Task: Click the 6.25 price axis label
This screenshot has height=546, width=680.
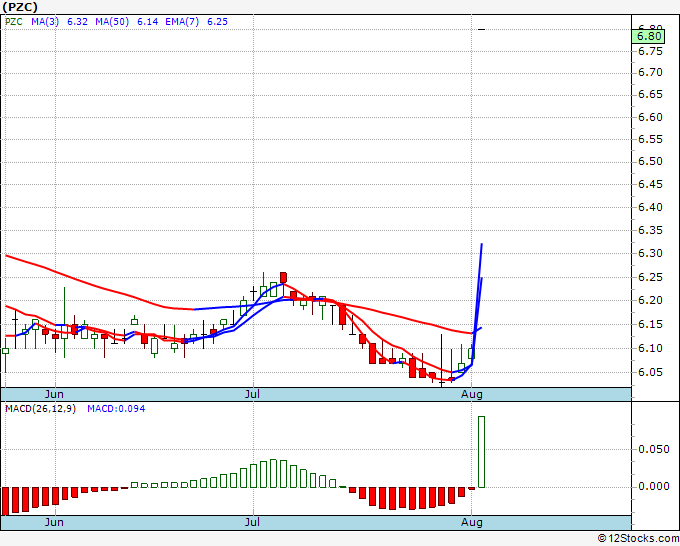Action: (x=650, y=277)
